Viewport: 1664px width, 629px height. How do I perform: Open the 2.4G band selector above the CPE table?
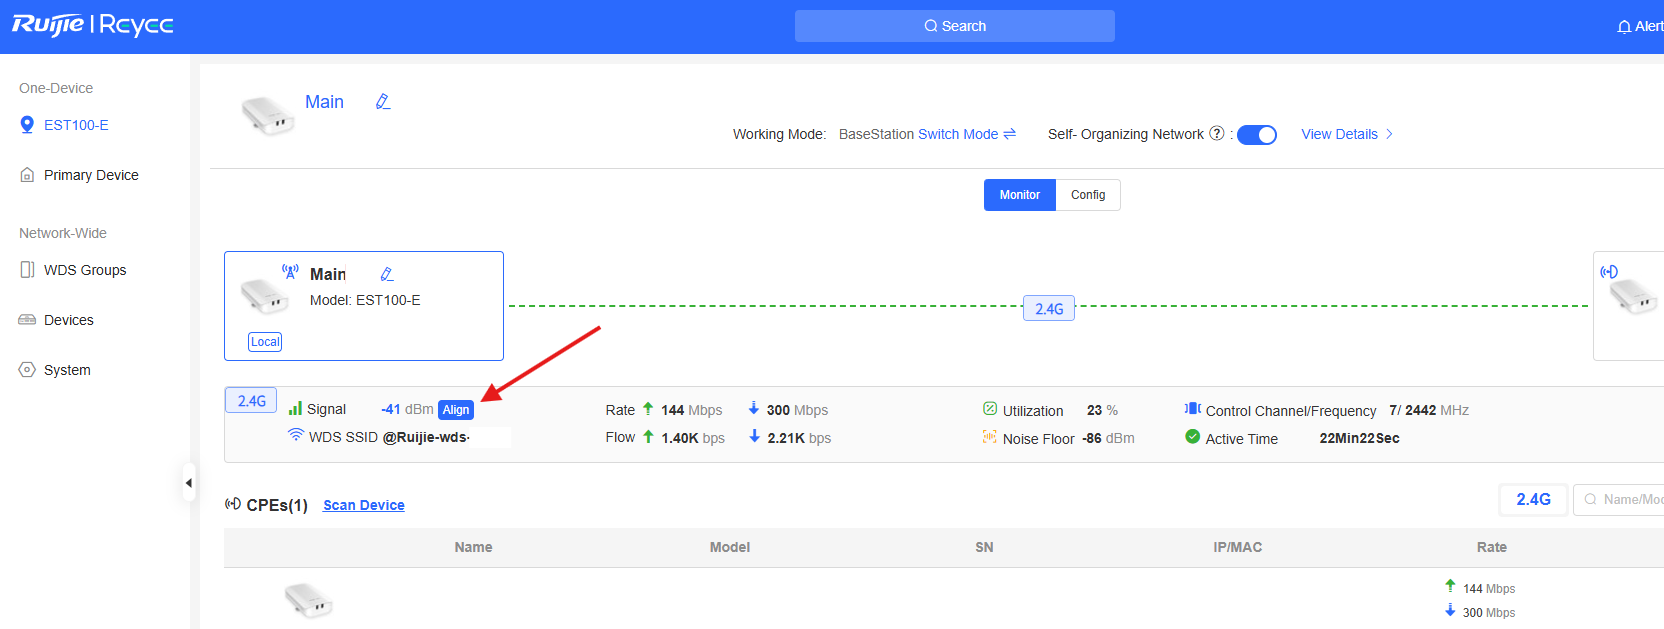[1532, 499]
